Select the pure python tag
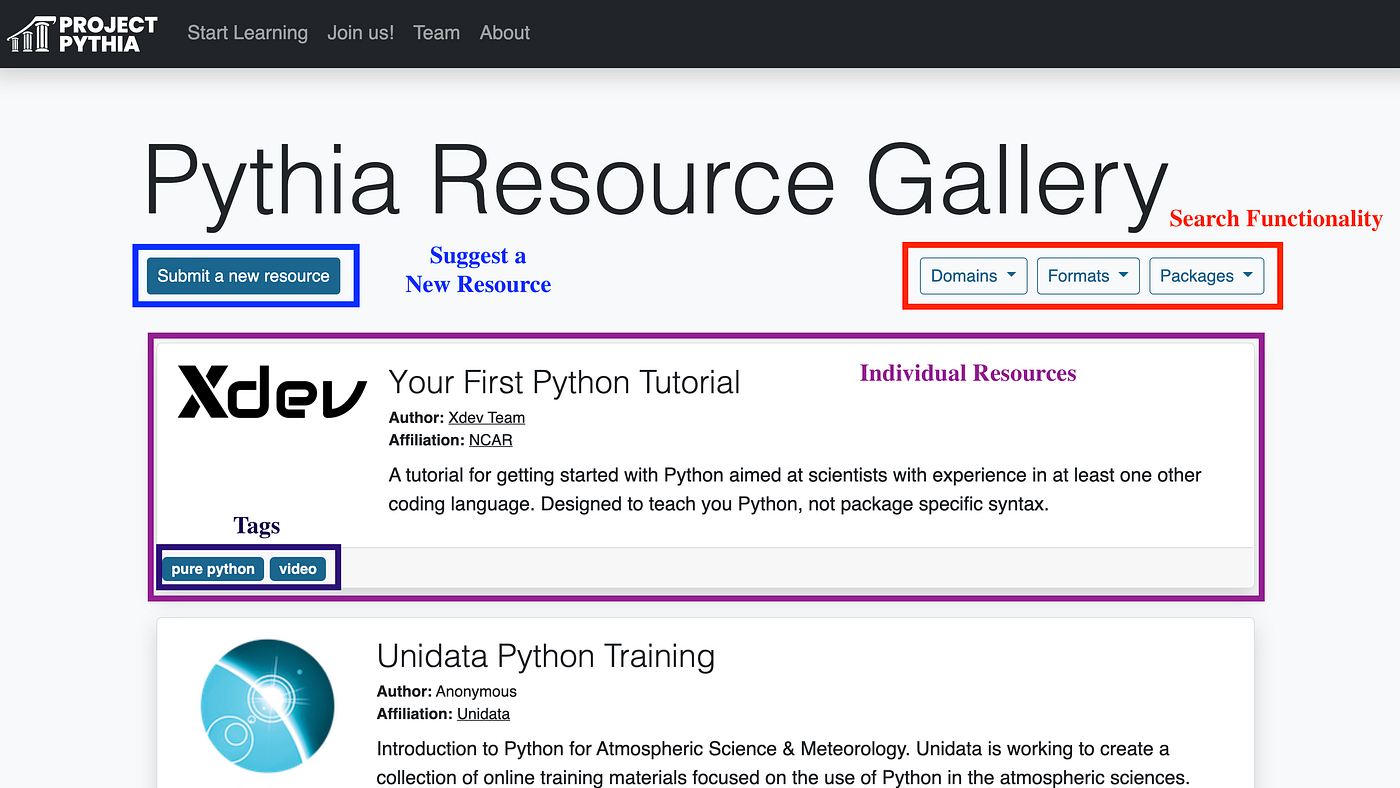This screenshot has width=1400, height=788. coord(212,568)
